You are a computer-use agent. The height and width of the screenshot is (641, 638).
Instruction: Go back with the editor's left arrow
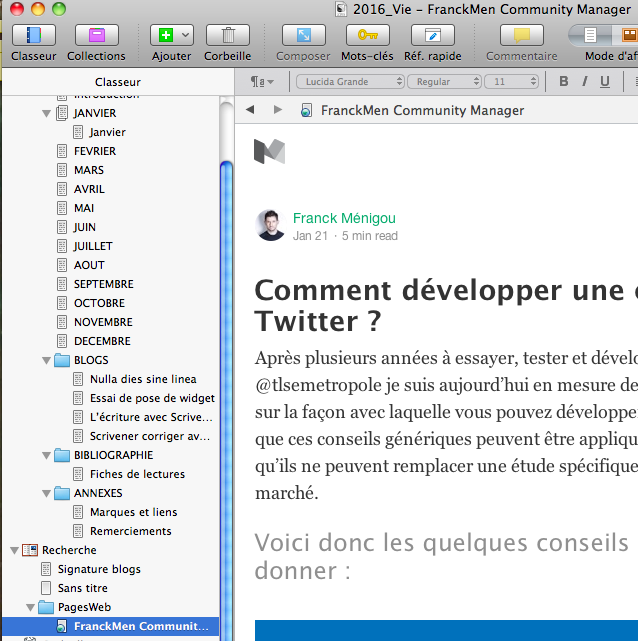250,110
